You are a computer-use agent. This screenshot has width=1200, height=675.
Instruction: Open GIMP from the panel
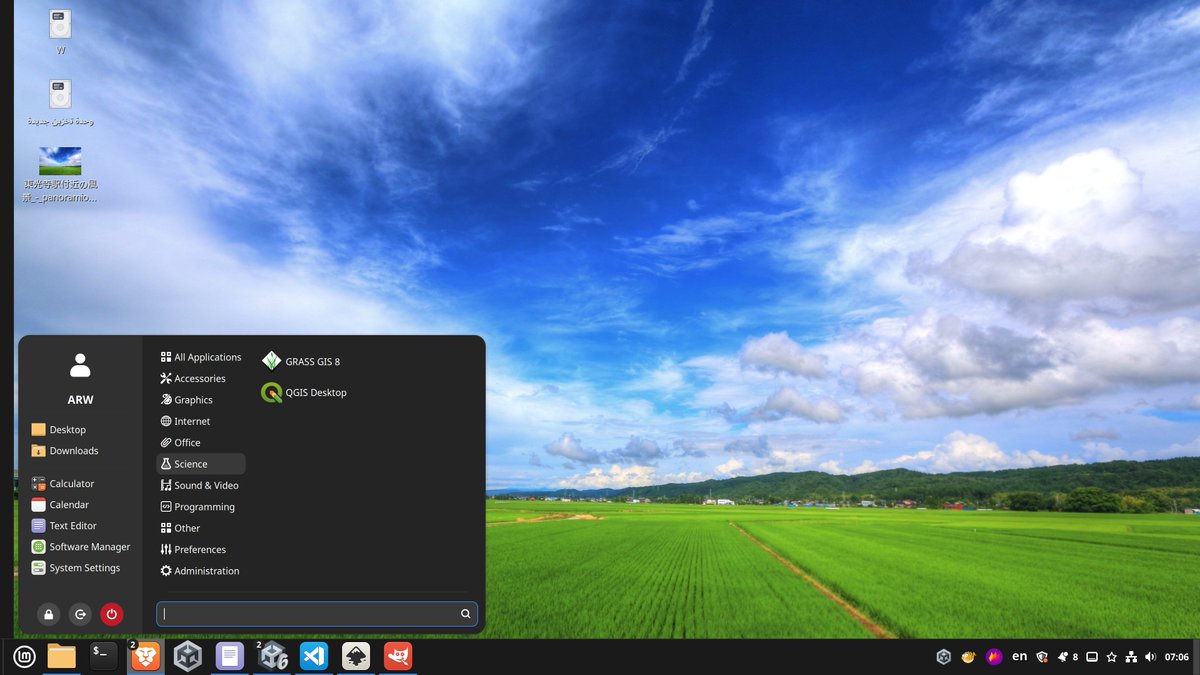coord(398,657)
